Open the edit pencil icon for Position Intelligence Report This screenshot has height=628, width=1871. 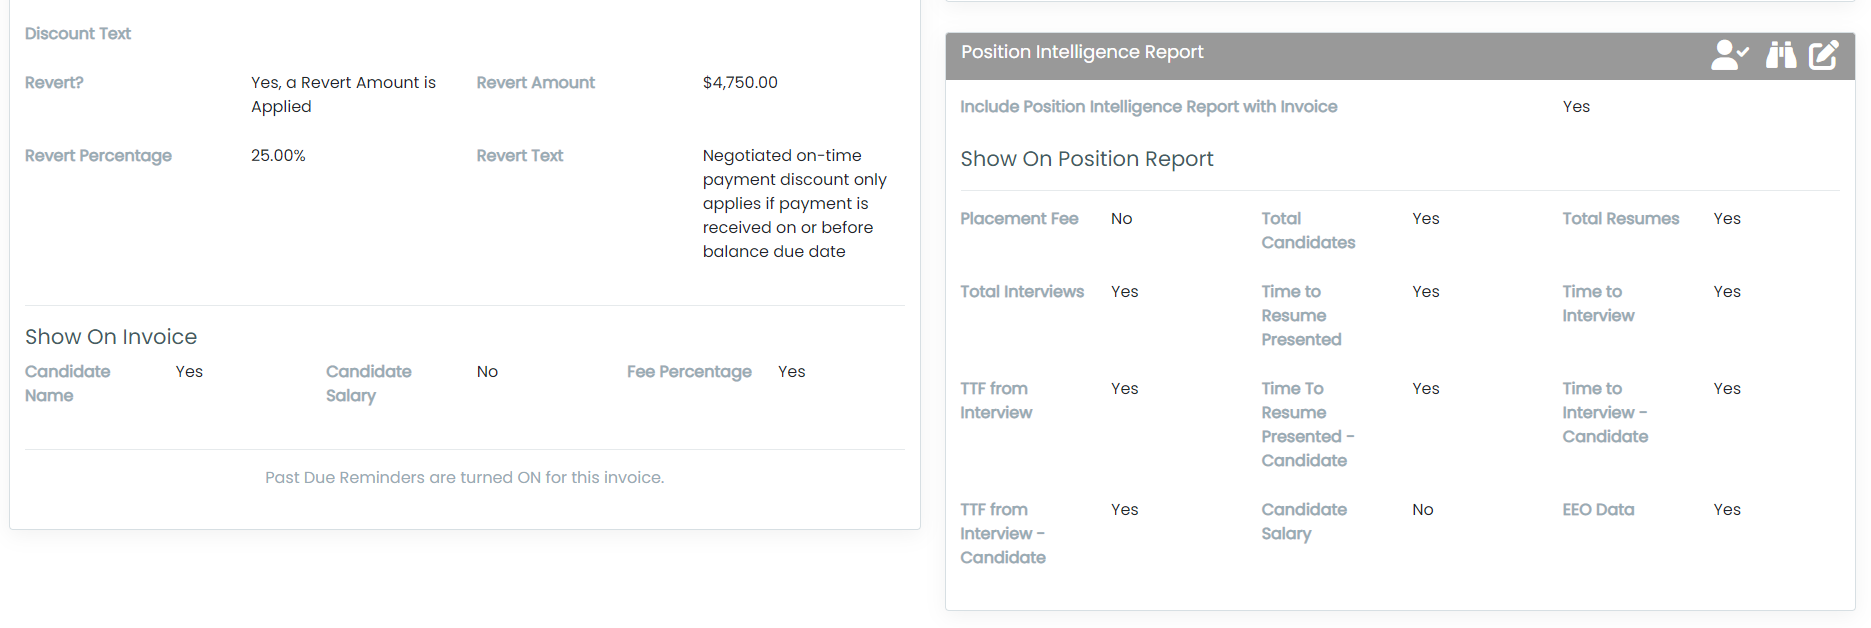tap(1823, 55)
